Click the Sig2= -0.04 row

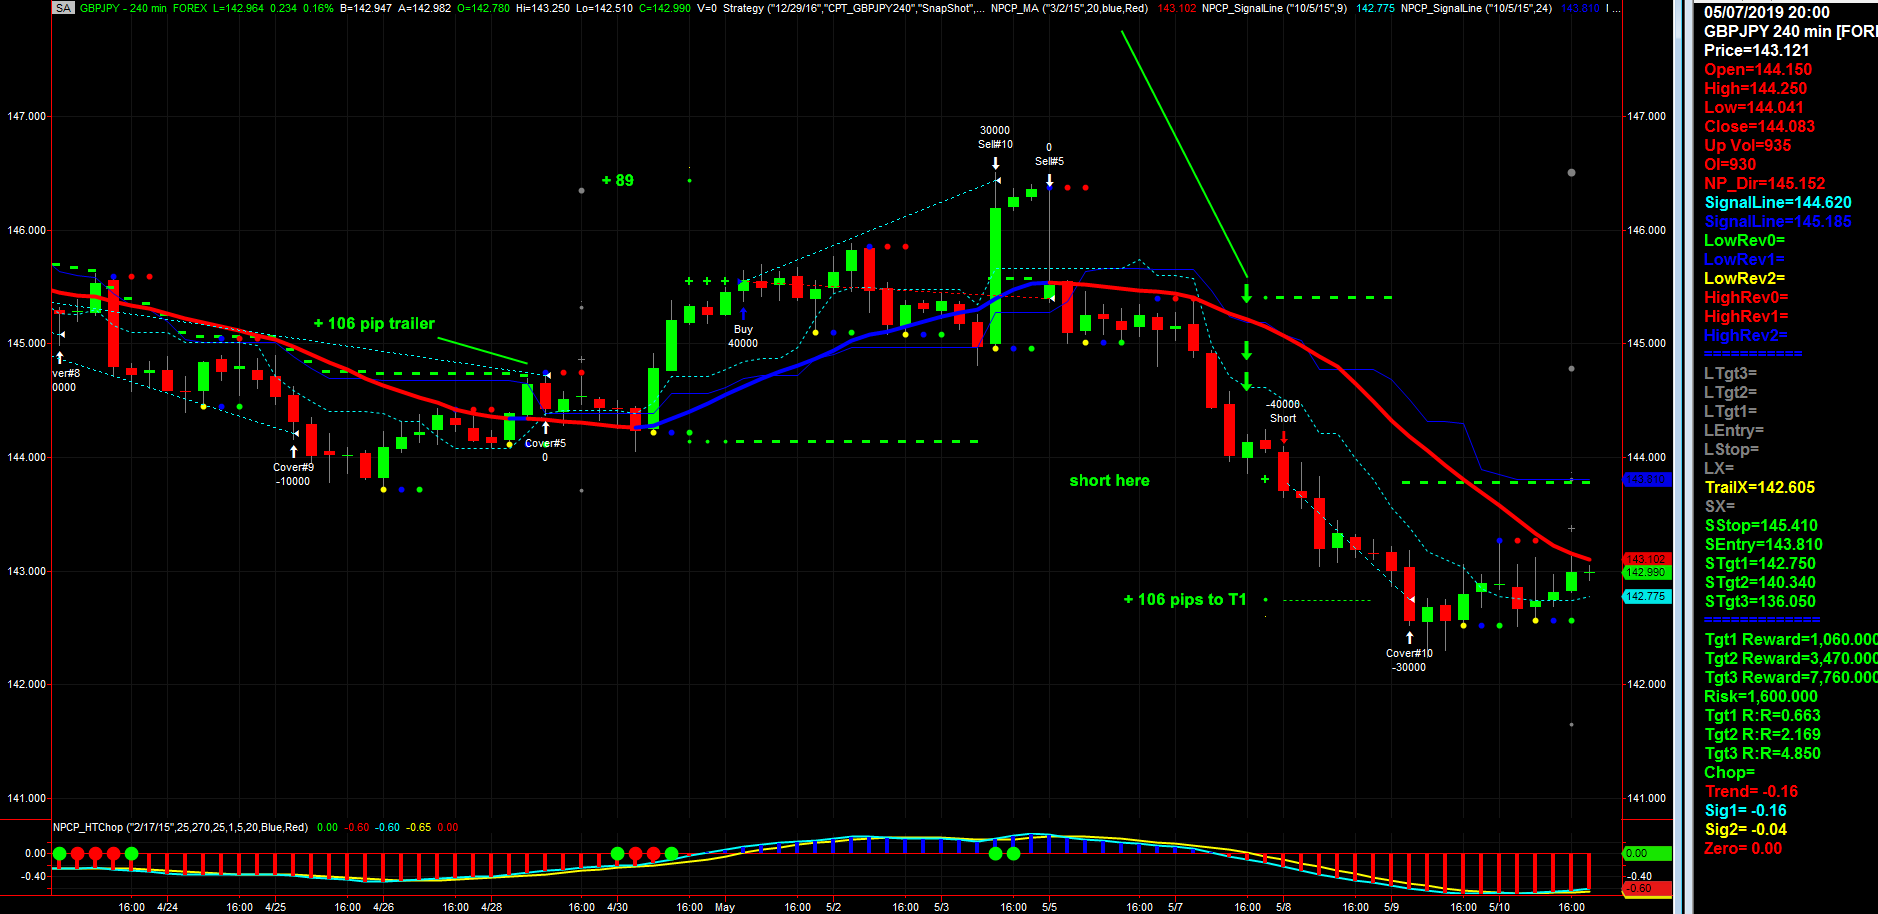pyautogui.click(x=1746, y=829)
